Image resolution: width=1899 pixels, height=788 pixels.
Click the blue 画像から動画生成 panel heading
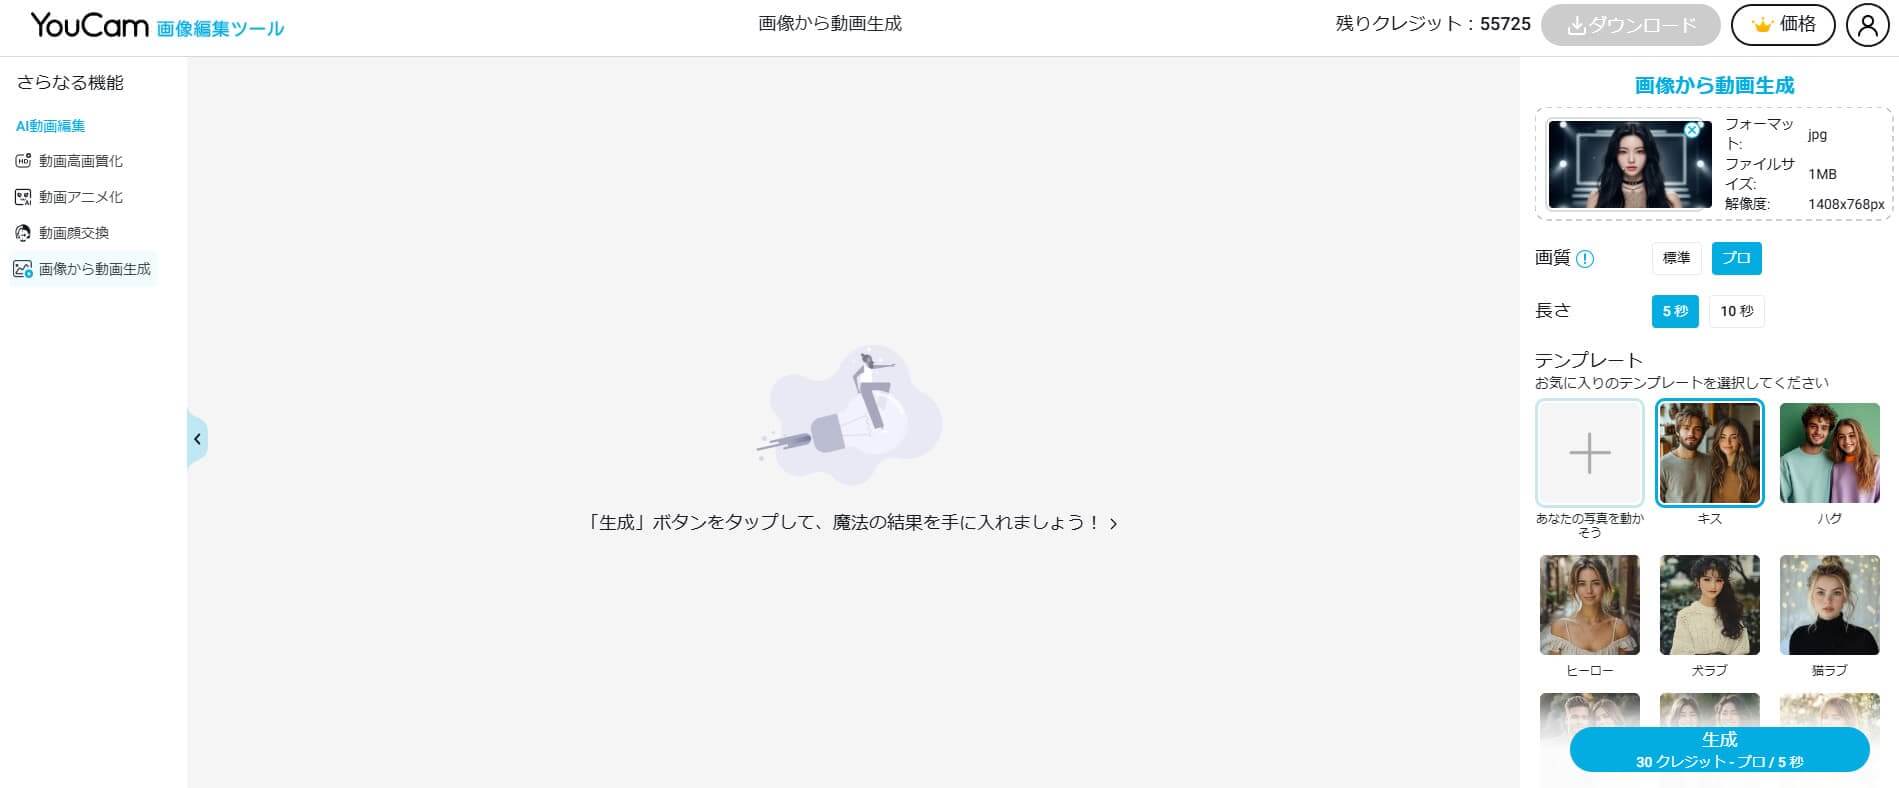tap(1714, 86)
